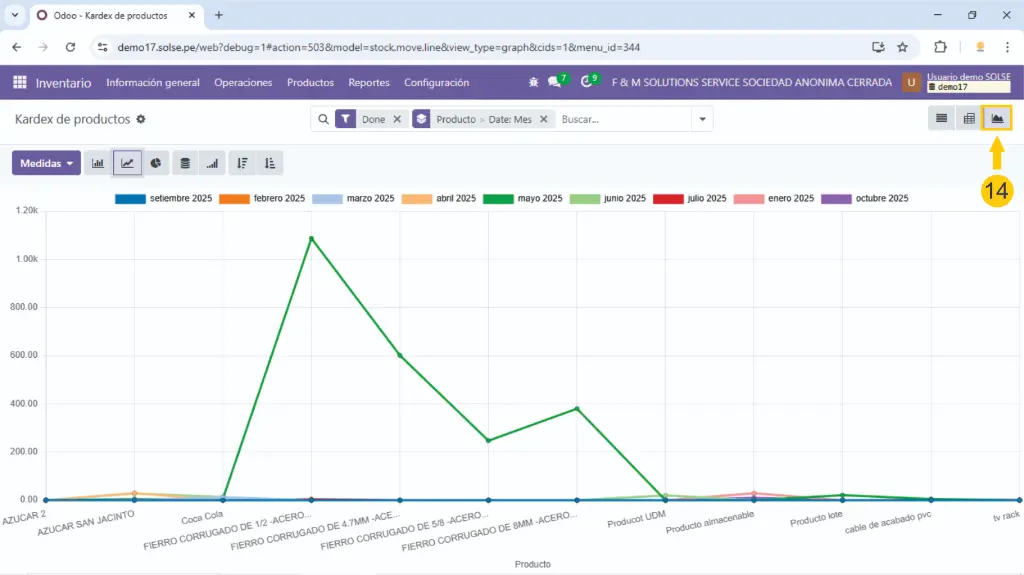
Task: Switch to pivot table view
Action: tap(969, 119)
